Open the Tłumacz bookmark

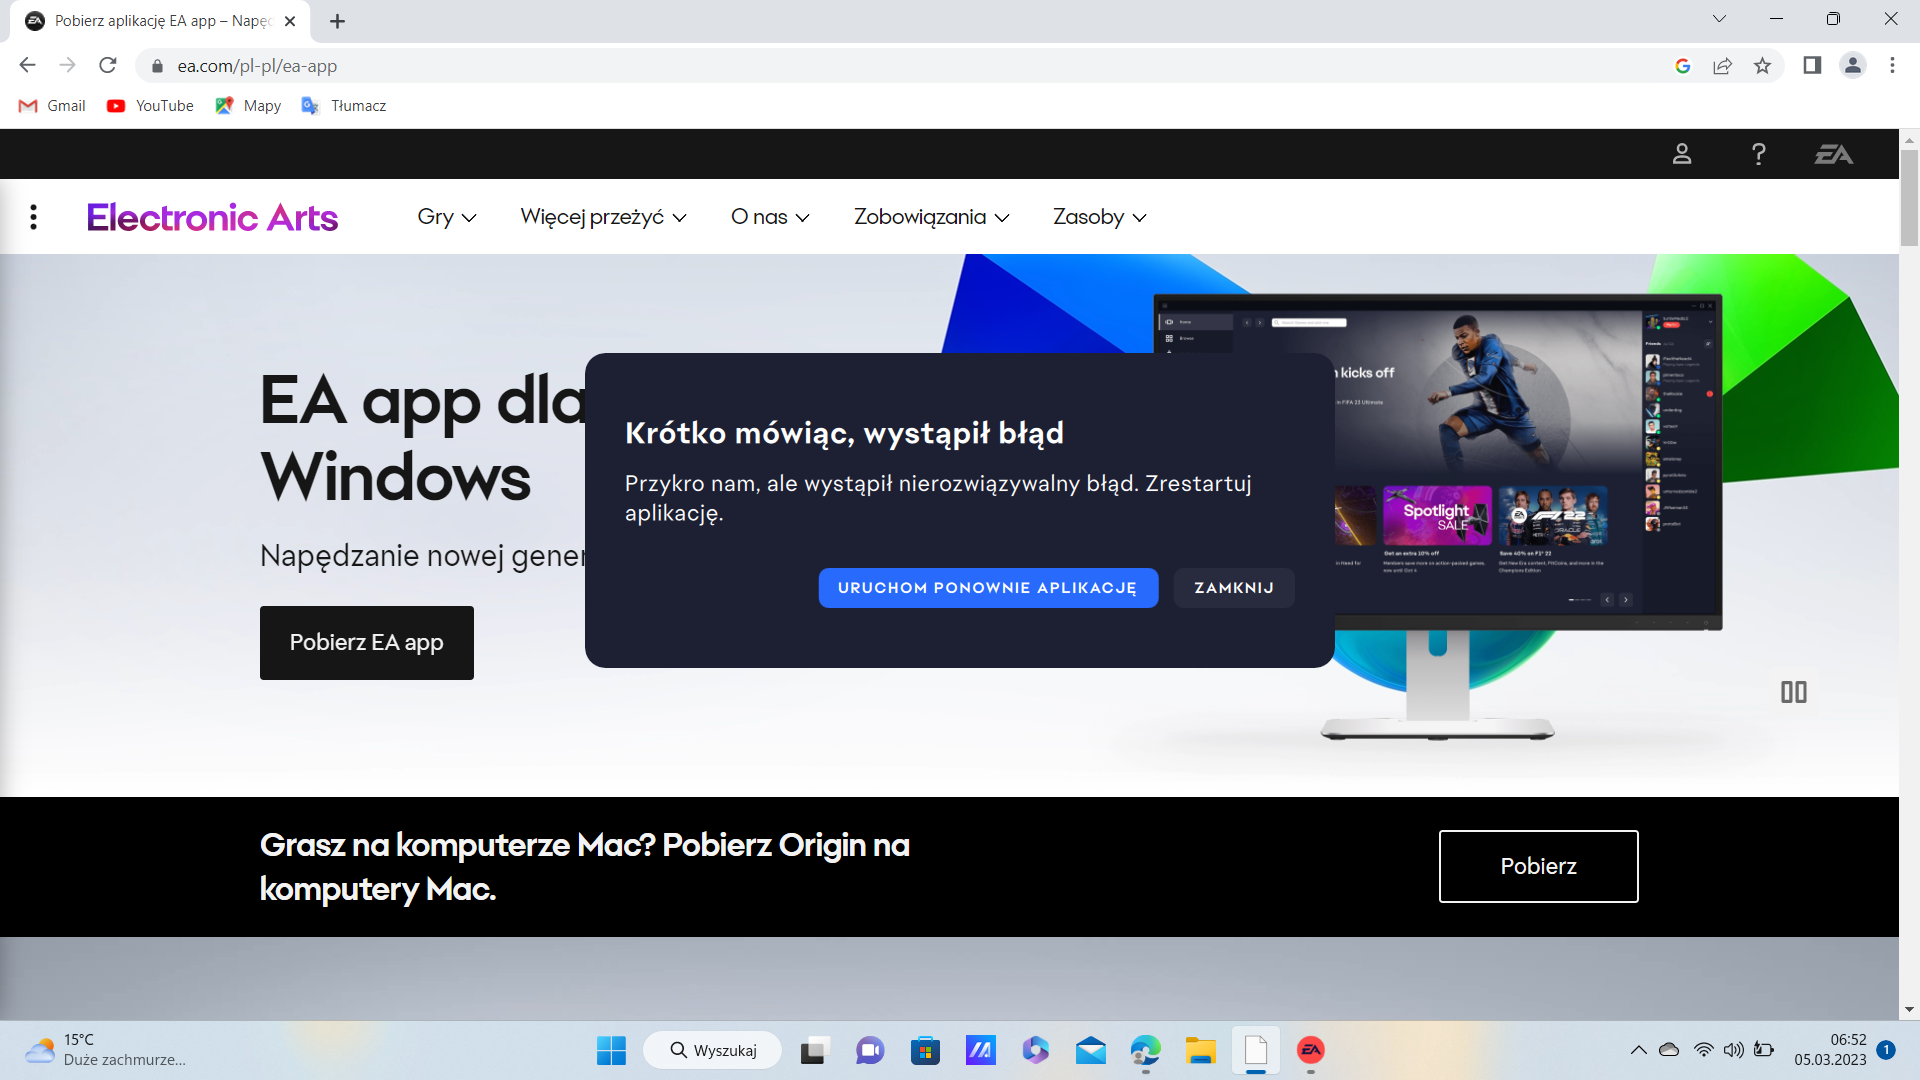coord(343,106)
